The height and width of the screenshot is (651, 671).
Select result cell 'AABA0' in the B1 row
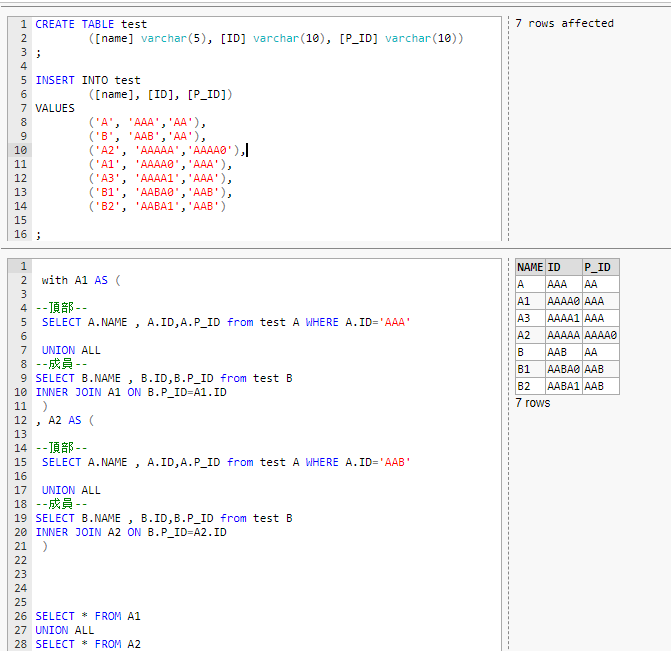point(564,369)
